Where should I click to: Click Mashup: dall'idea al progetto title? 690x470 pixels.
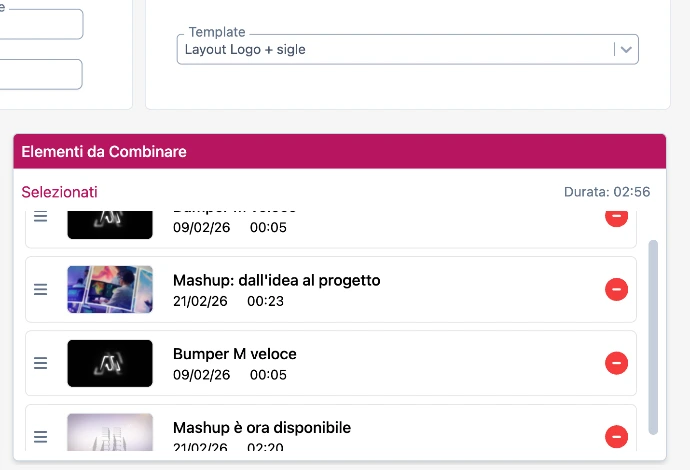(276, 280)
